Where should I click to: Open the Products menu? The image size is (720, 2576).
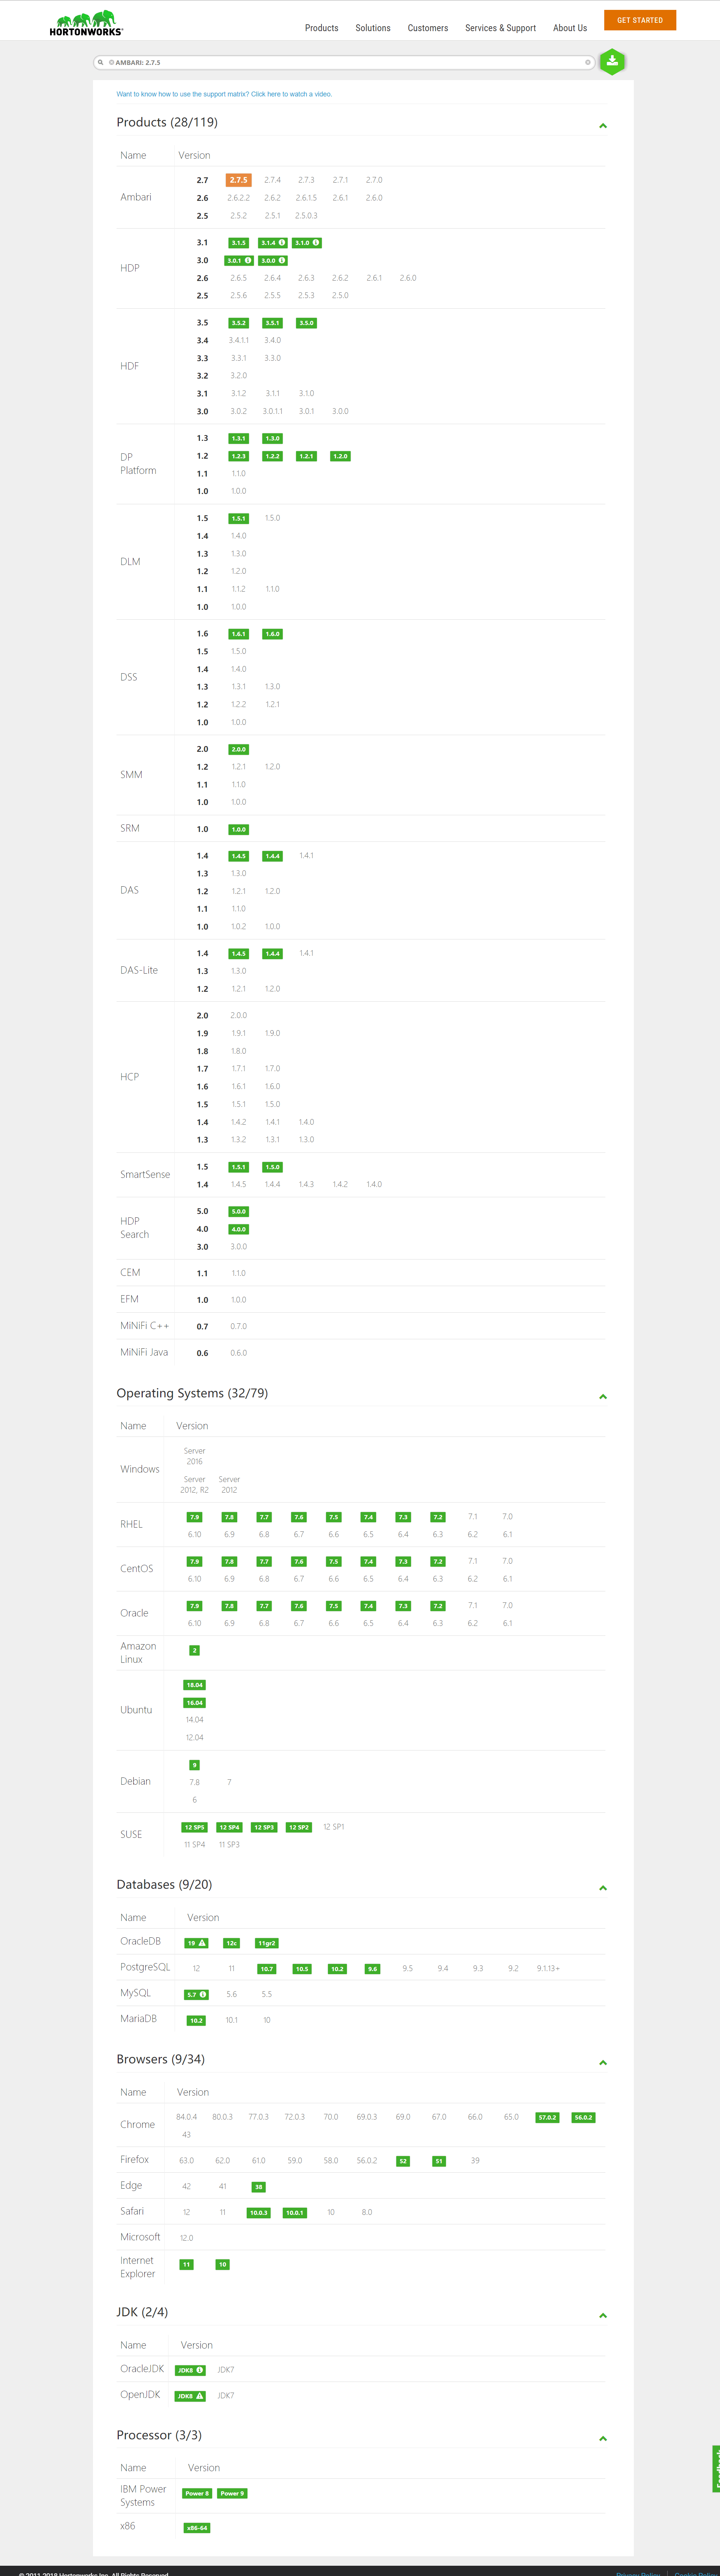[x=321, y=28]
